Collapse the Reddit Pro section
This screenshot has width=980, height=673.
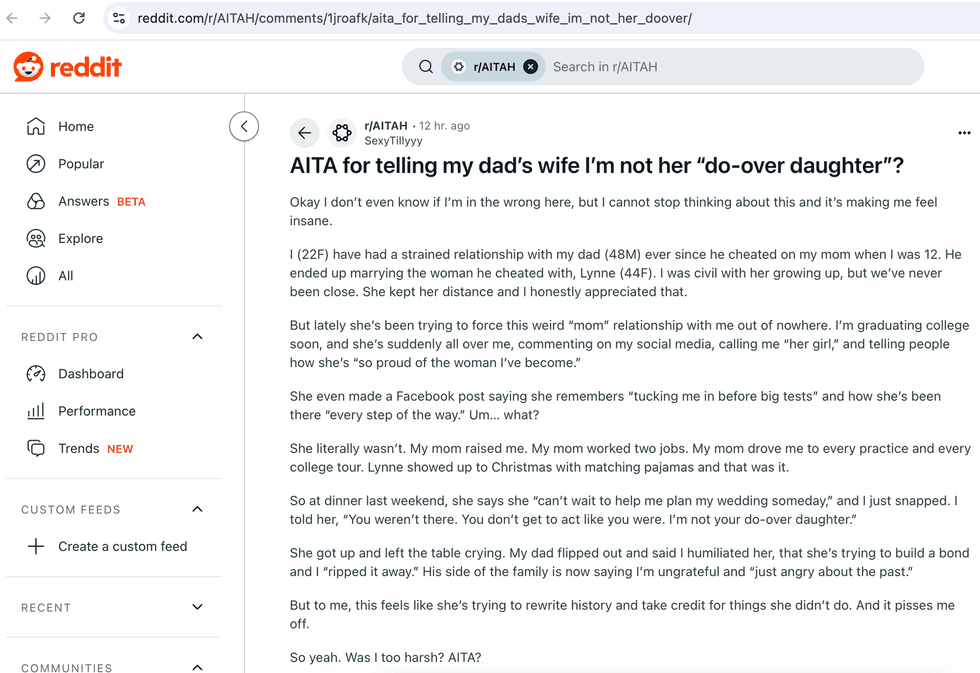(x=198, y=337)
